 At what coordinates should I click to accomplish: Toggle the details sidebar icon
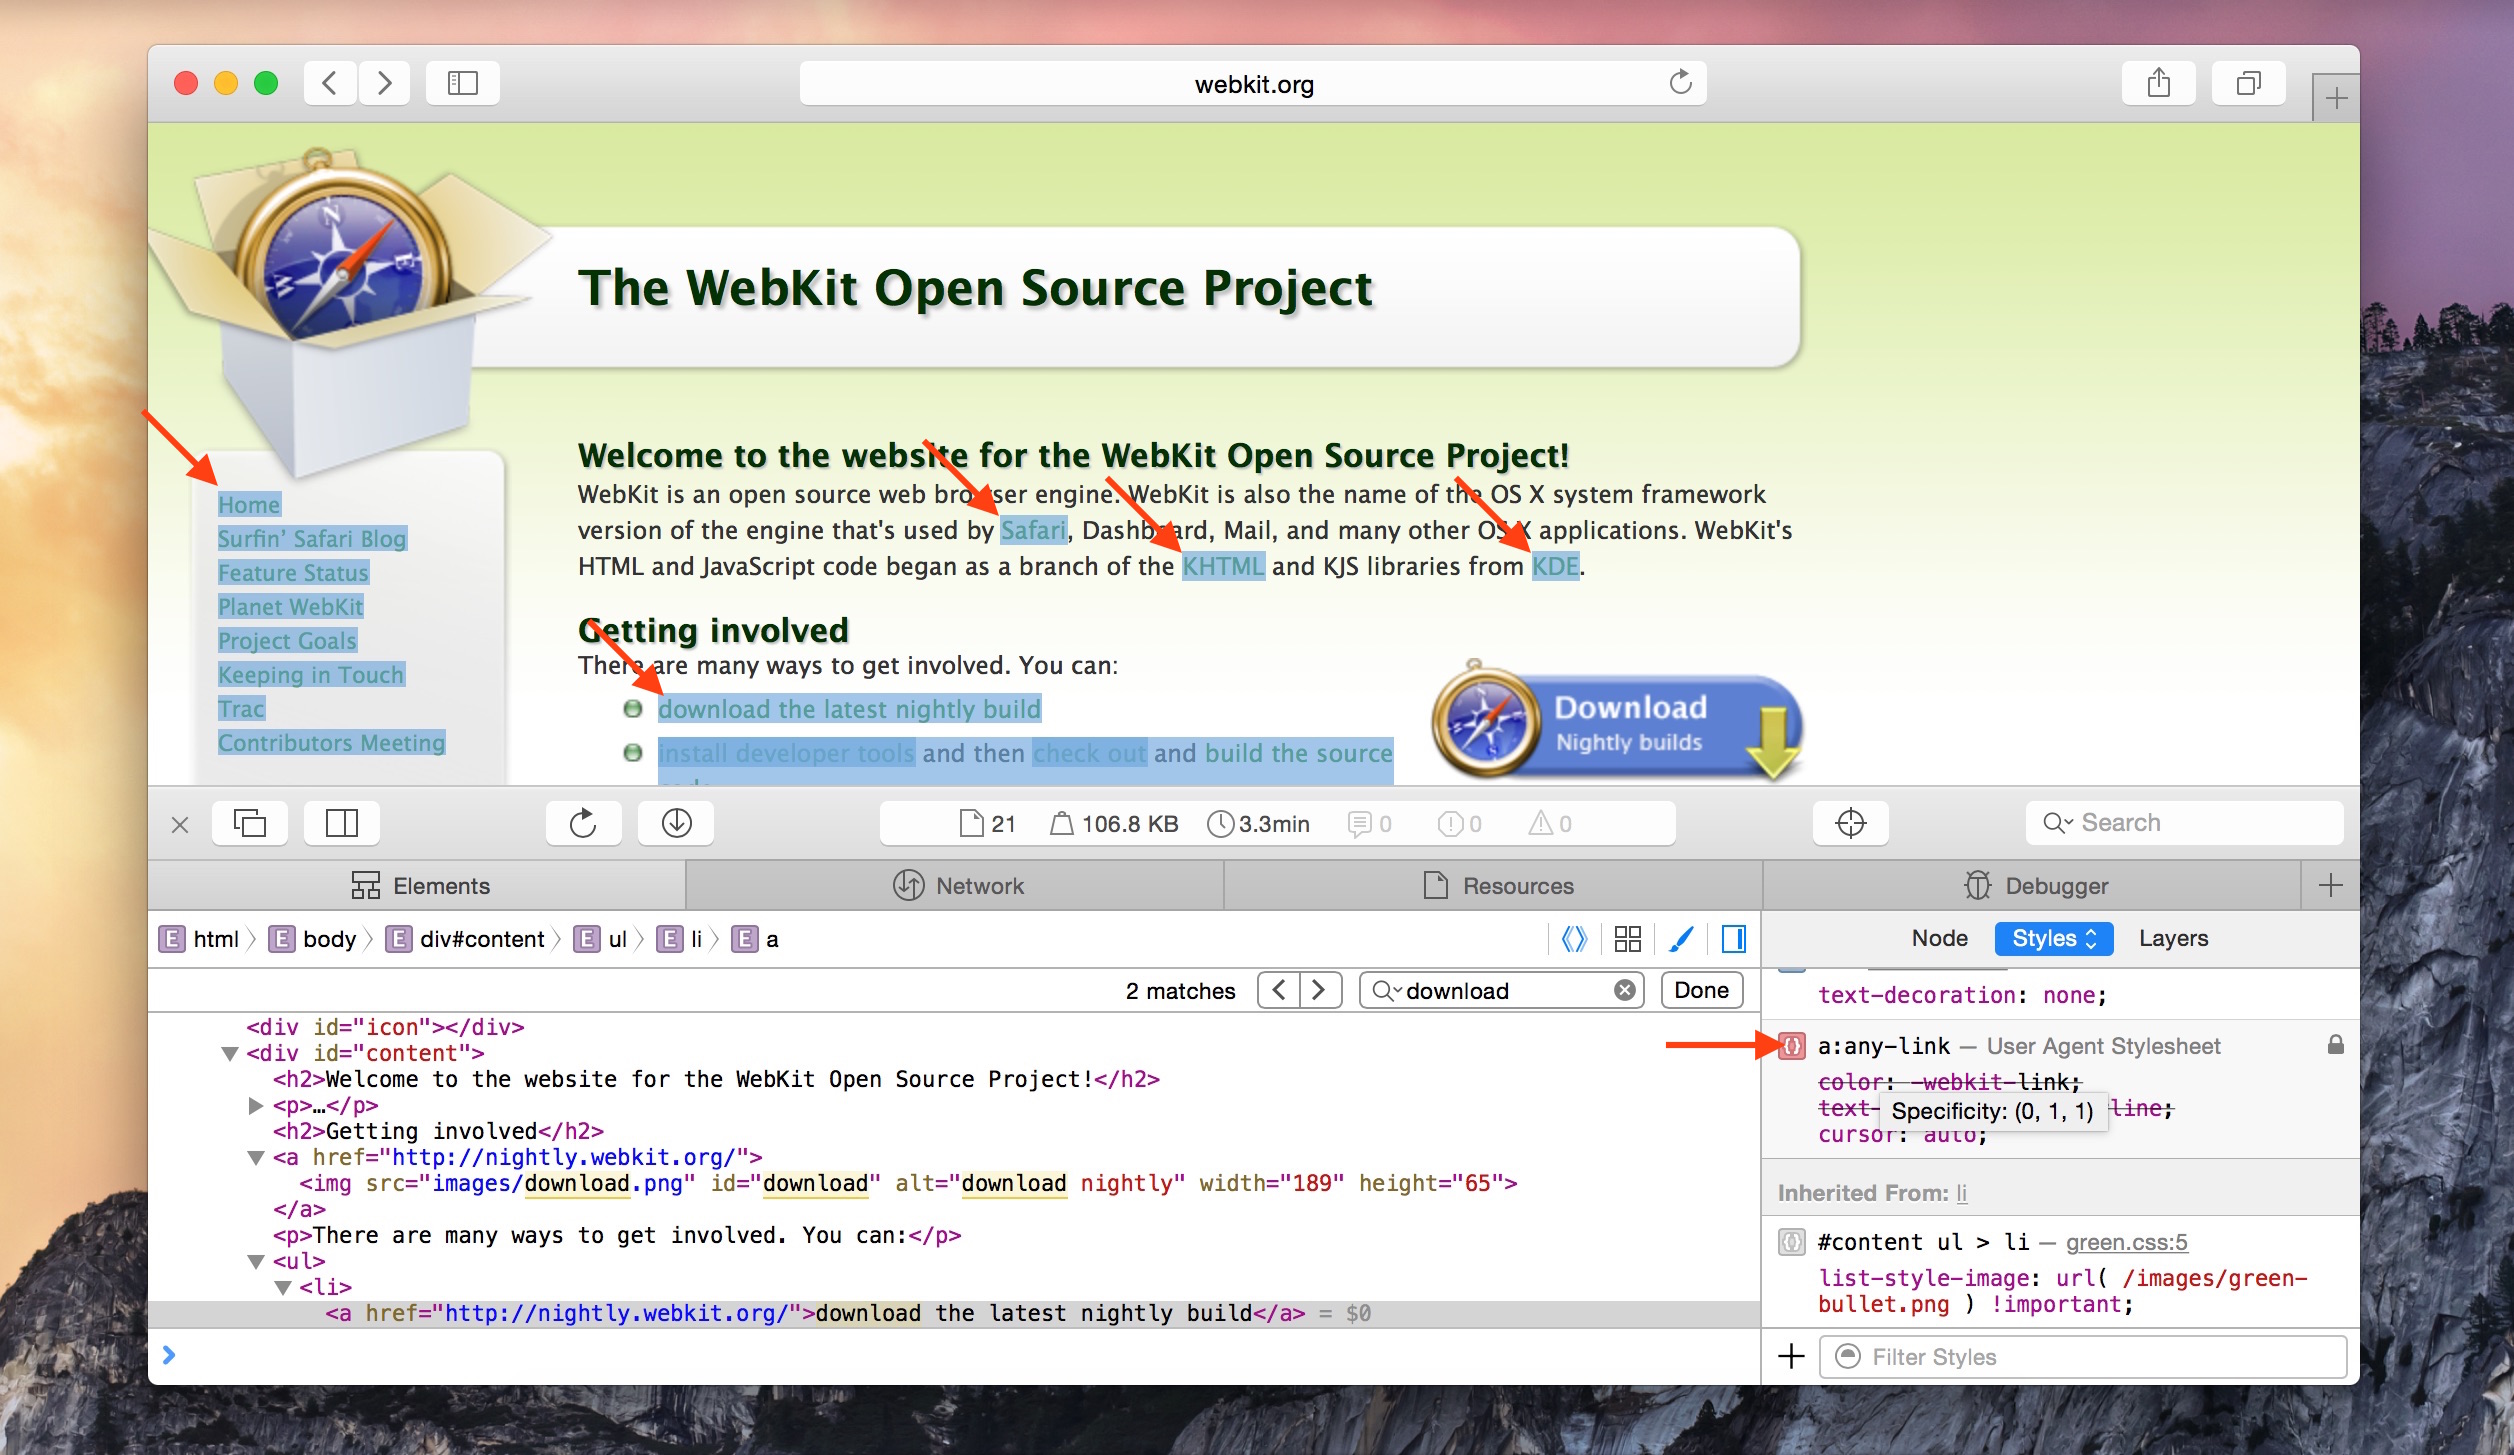[1734, 938]
